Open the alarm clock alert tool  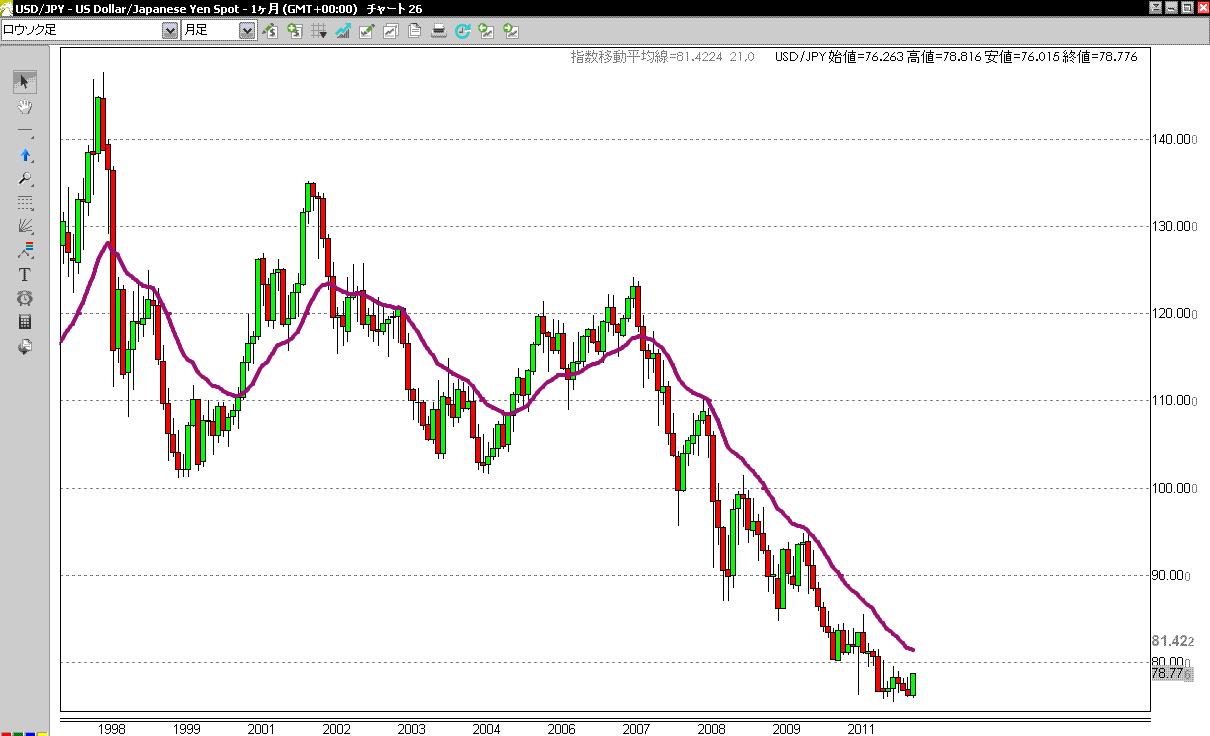click(x=26, y=298)
